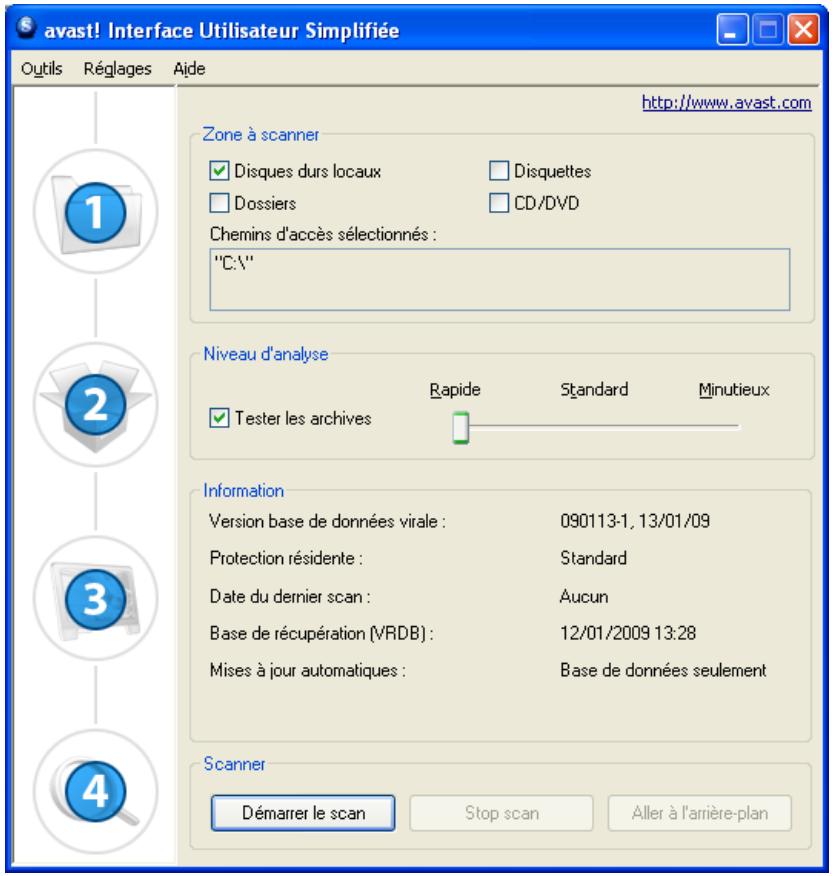Open the http://www.avast.com link

pos(726,103)
